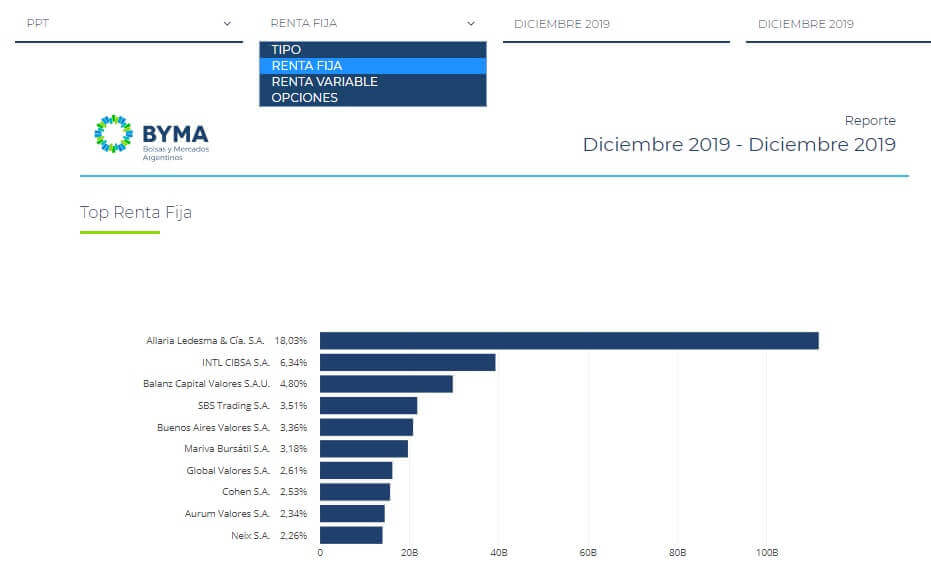Screen dimensions: 931x574
Task: Open the first DICIEMBRE 2019 date selector
Action: 616,24
